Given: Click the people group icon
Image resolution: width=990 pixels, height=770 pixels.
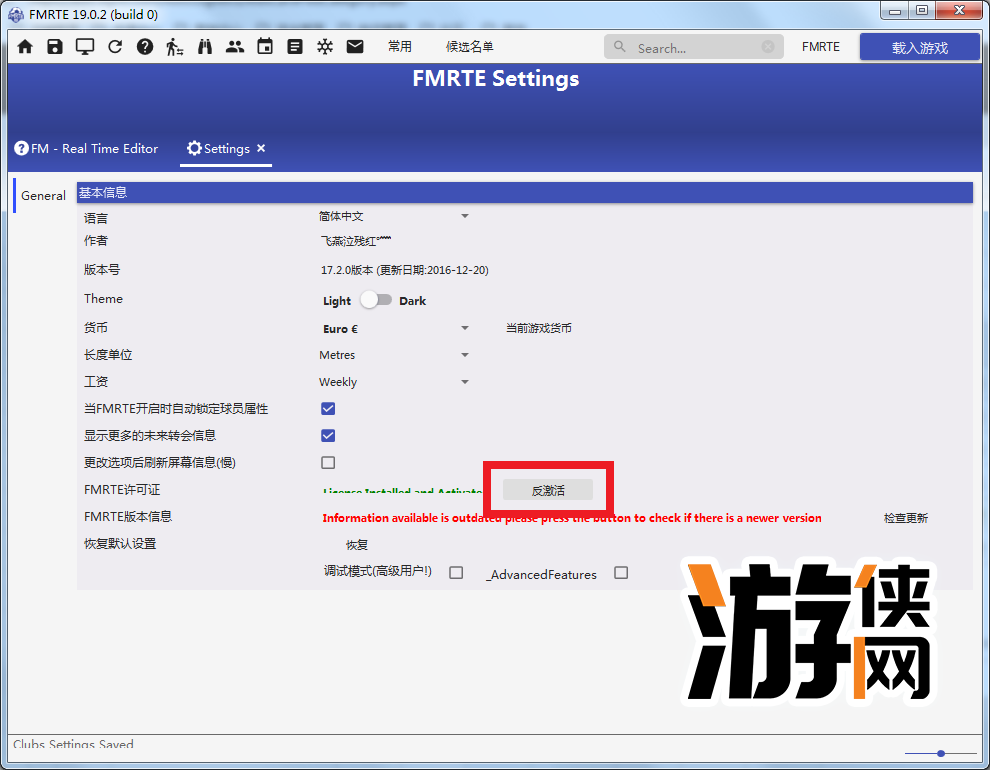Looking at the screenshot, I should coord(235,47).
